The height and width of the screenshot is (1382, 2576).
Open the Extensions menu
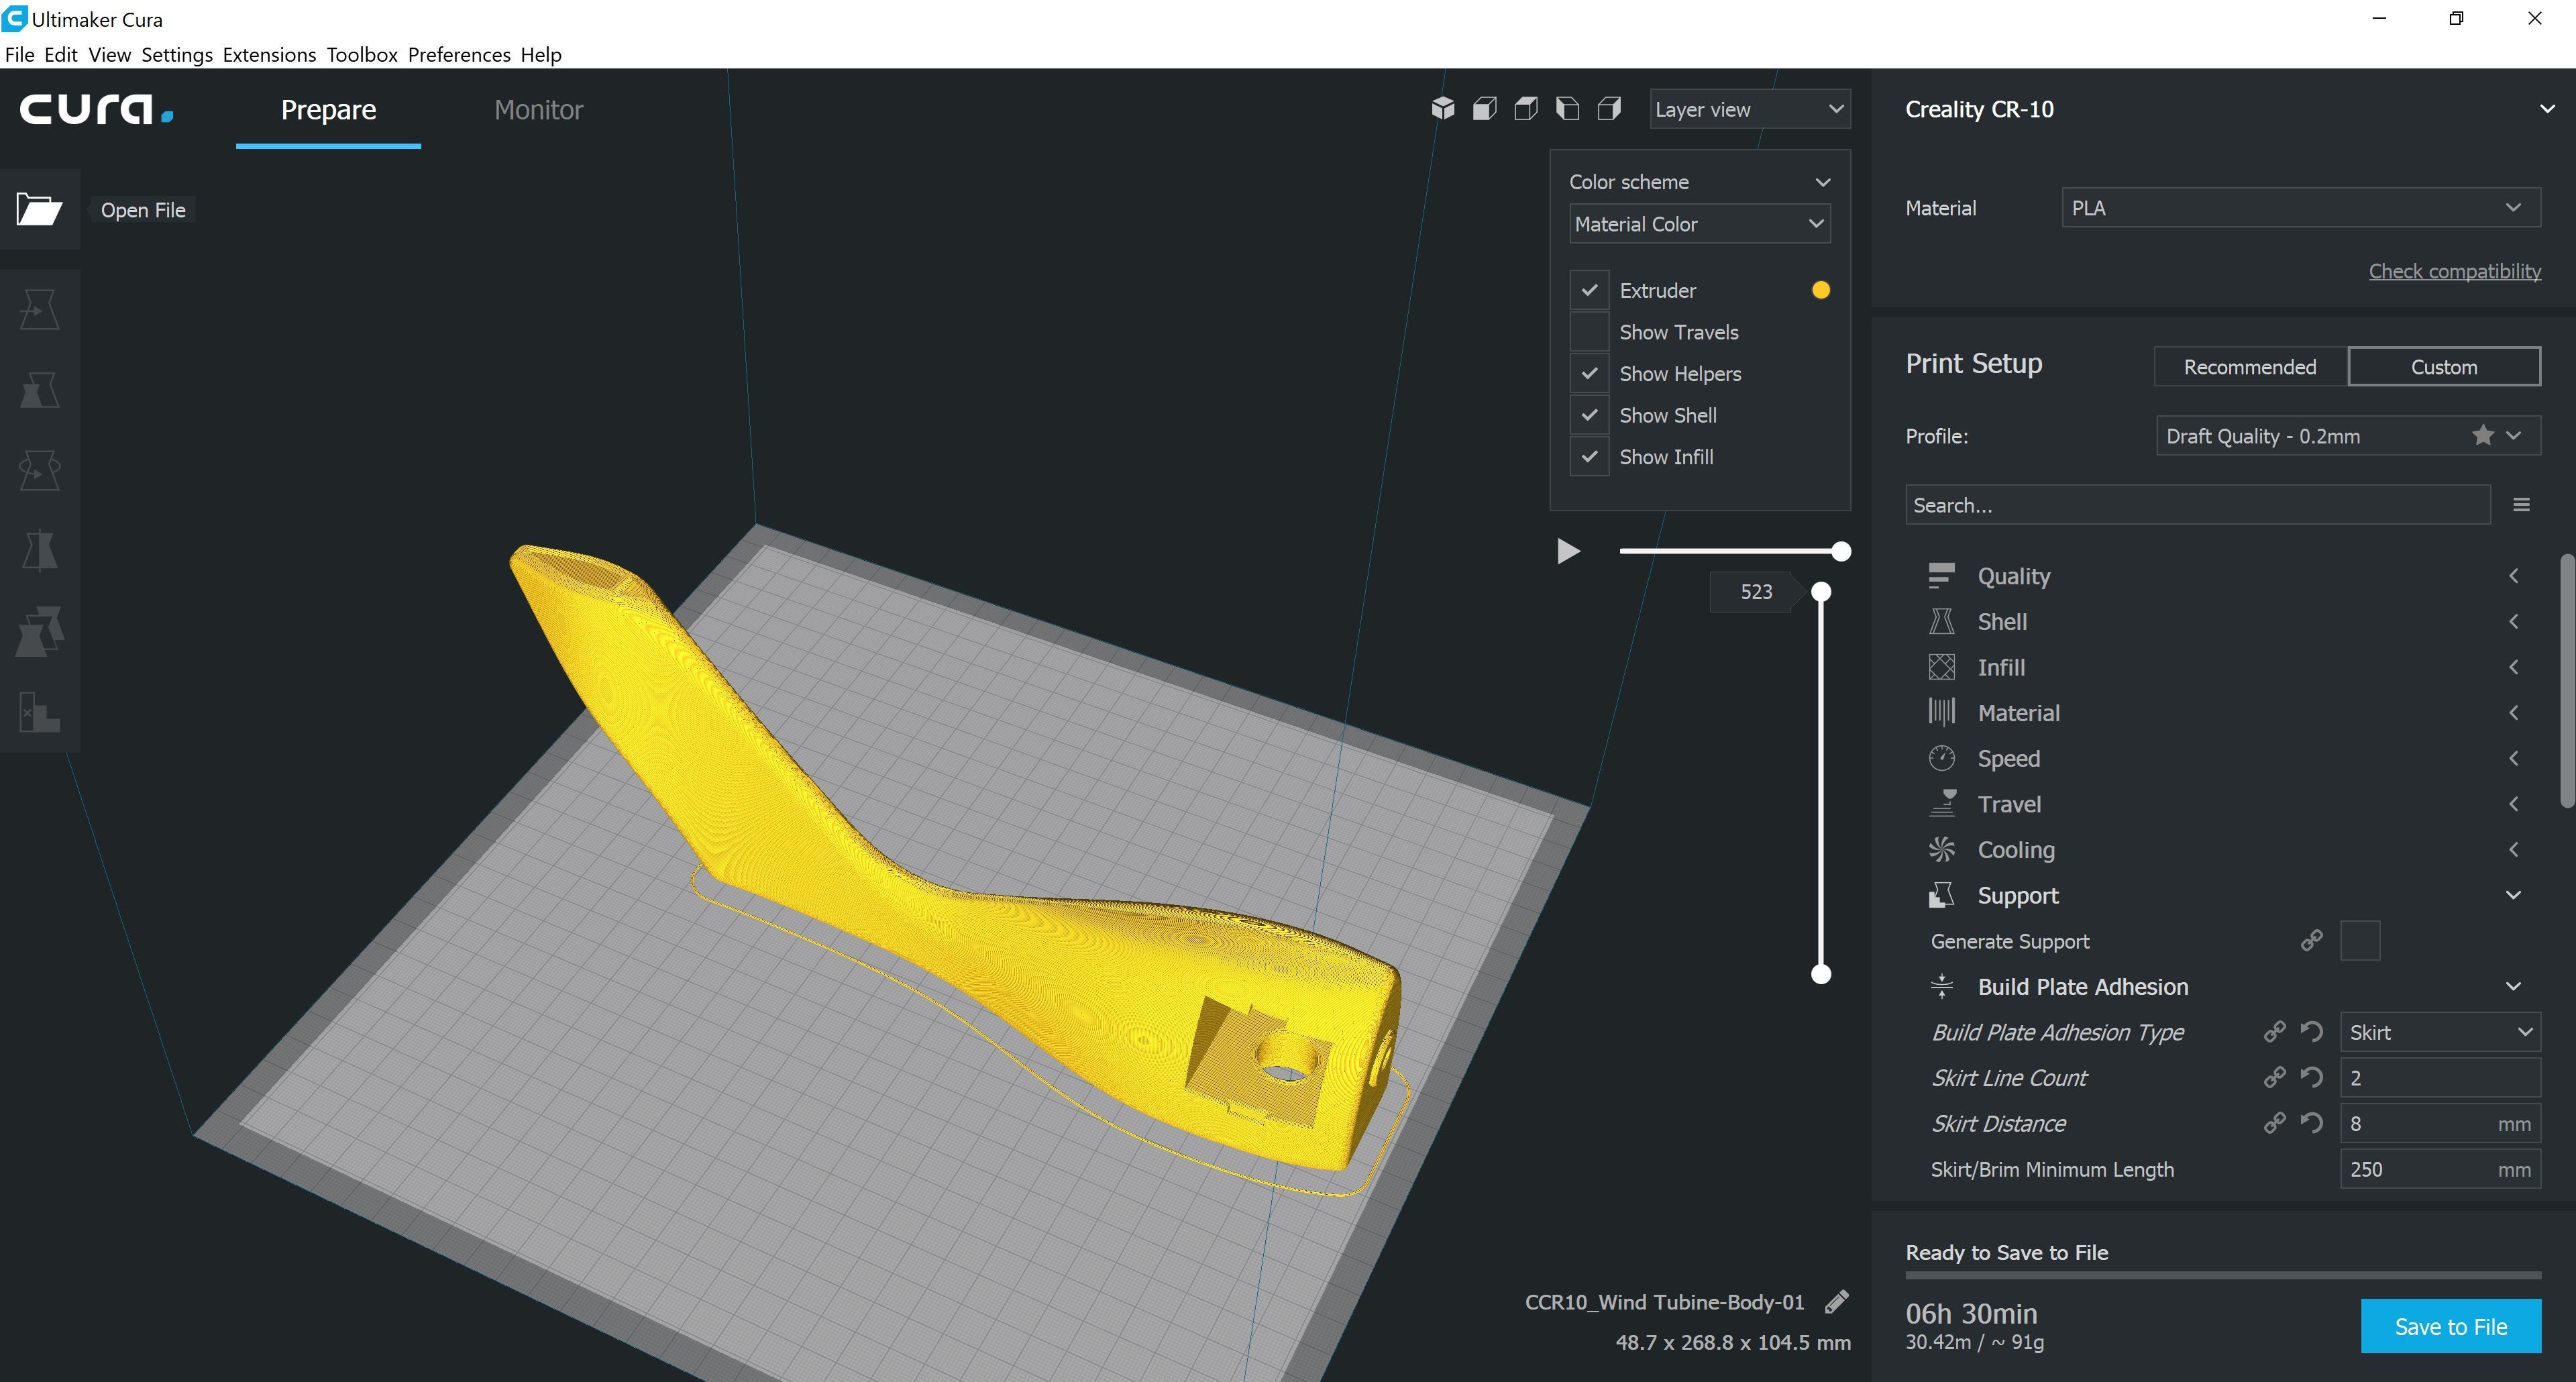[x=269, y=54]
